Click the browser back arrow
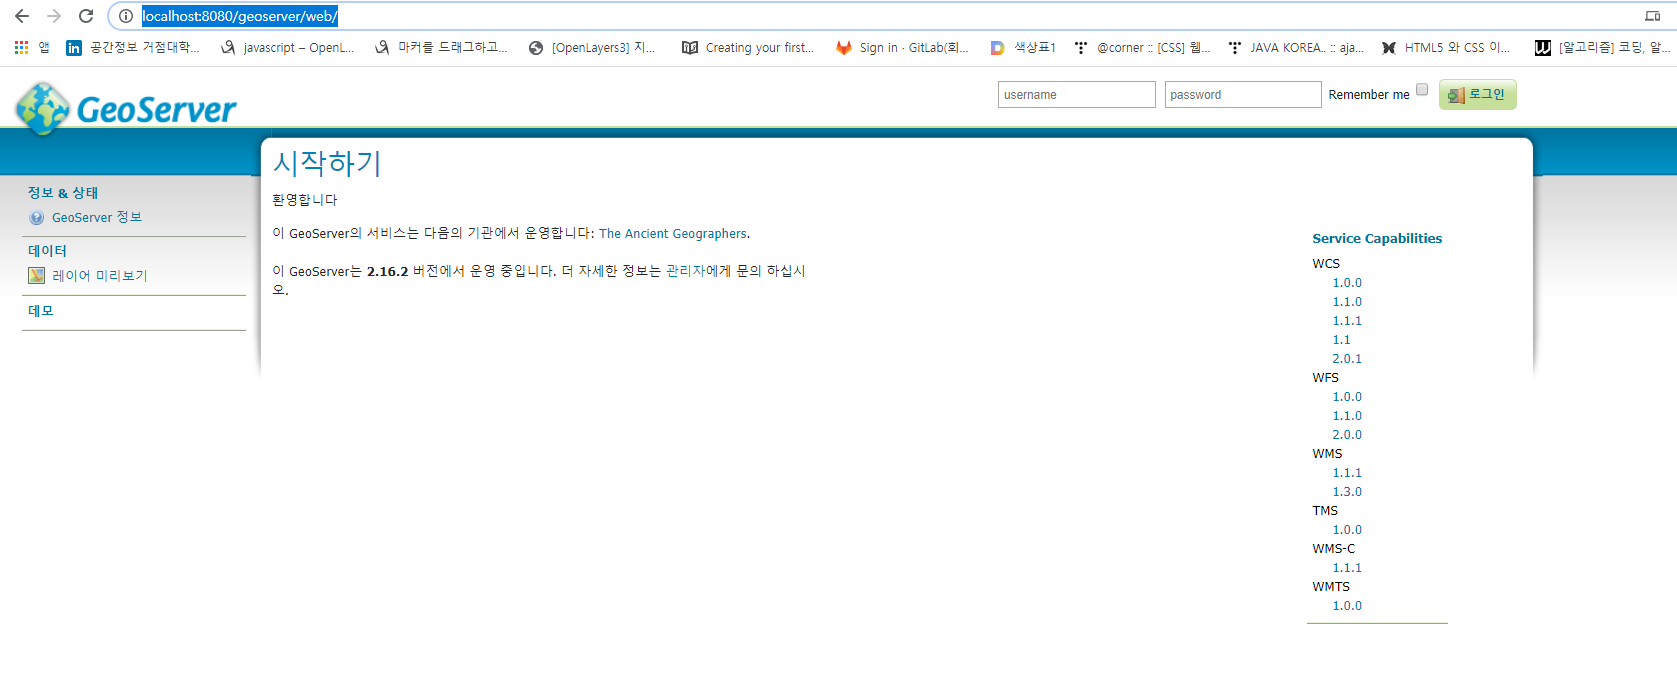Image resolution: width=1677 pixels, height=675 pixels. pyautogui.click(x=22, y=16)
